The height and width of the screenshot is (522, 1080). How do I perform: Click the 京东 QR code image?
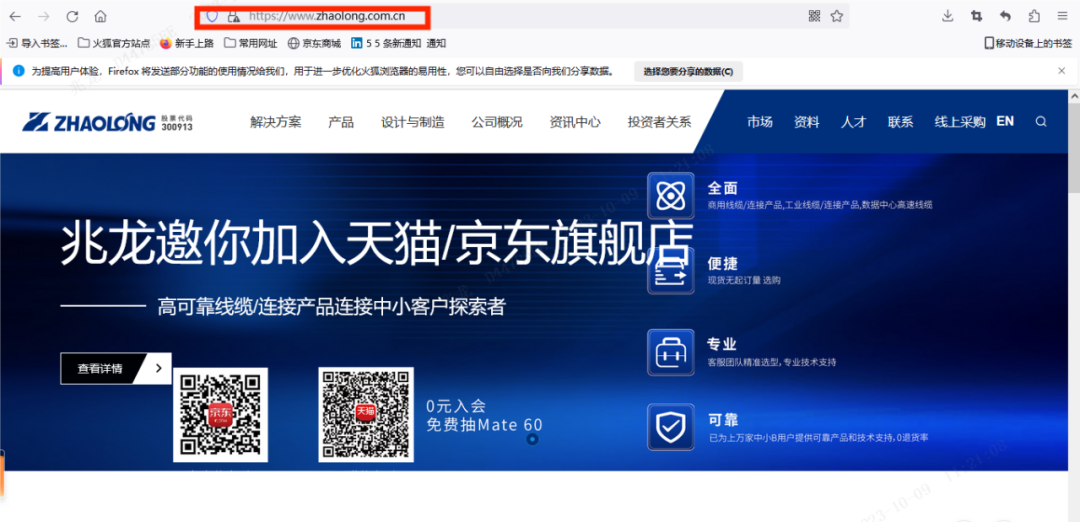point(220,415)
